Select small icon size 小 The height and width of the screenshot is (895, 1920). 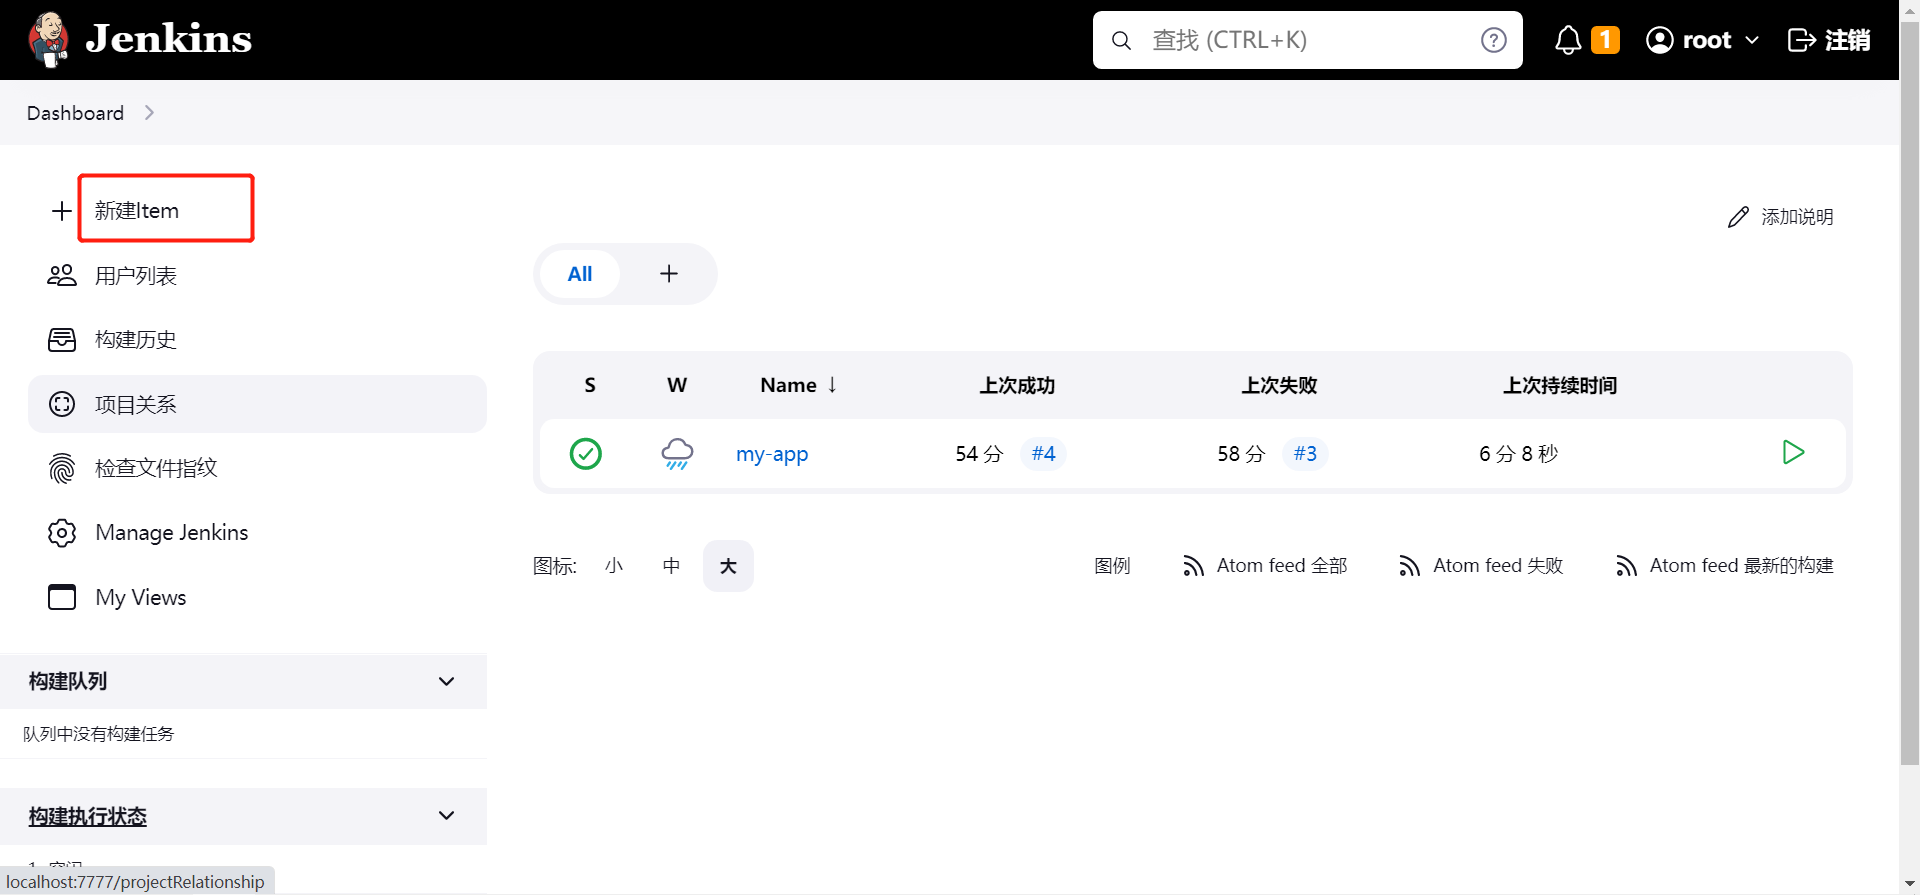point(614,566)
